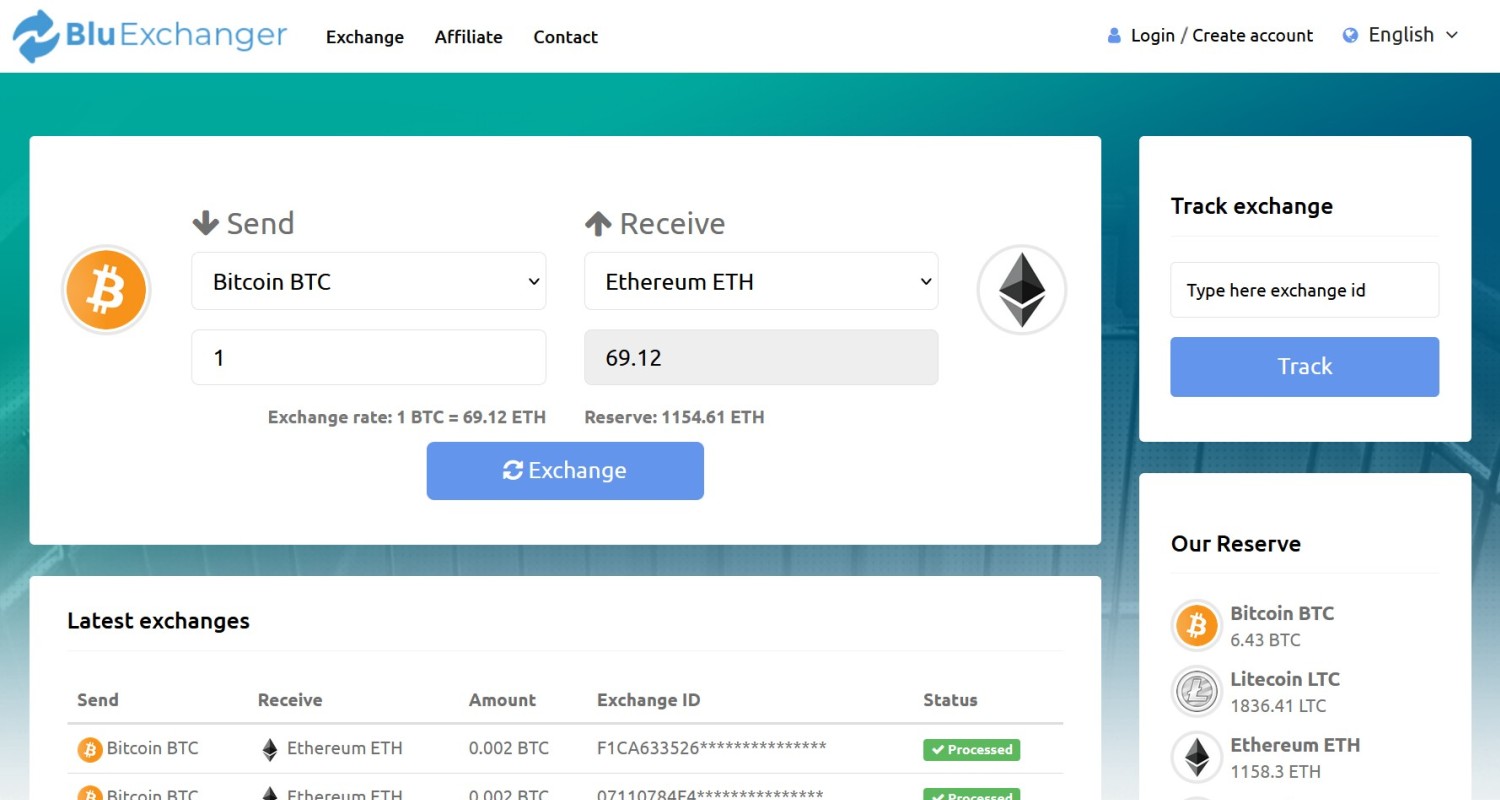Screen dimensions: 1500x800
Task: Click the BluExchanger logo
Action: (150, 36)
